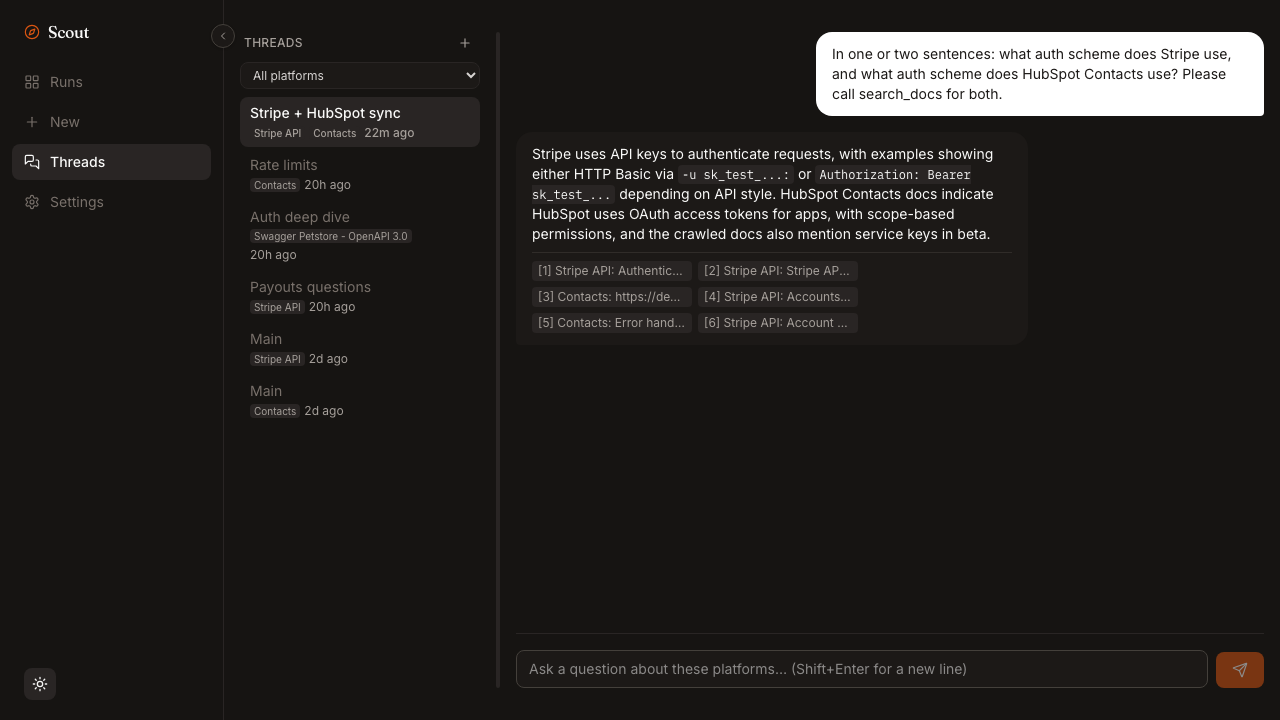
Task: Open citation [3] Contacts: https://de...
Action: (x=612, y=297)
